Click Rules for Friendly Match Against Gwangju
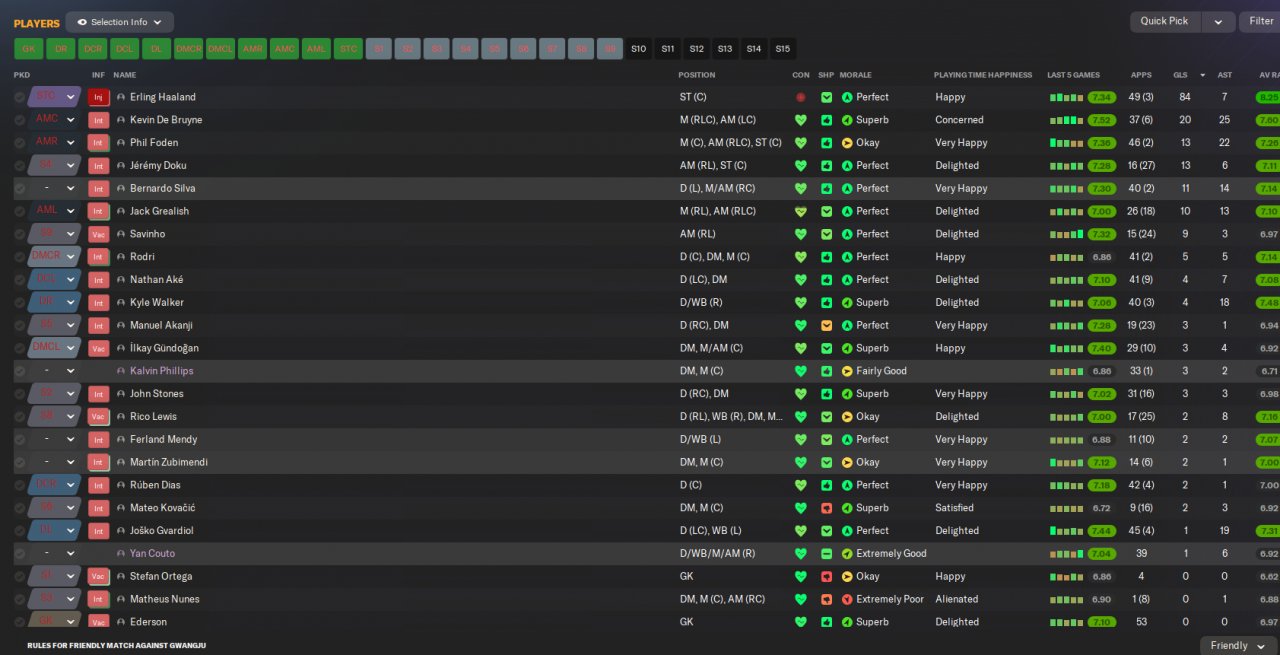Image resolution: width=1280 pixels, height=655 pixels. coord(116,645)
